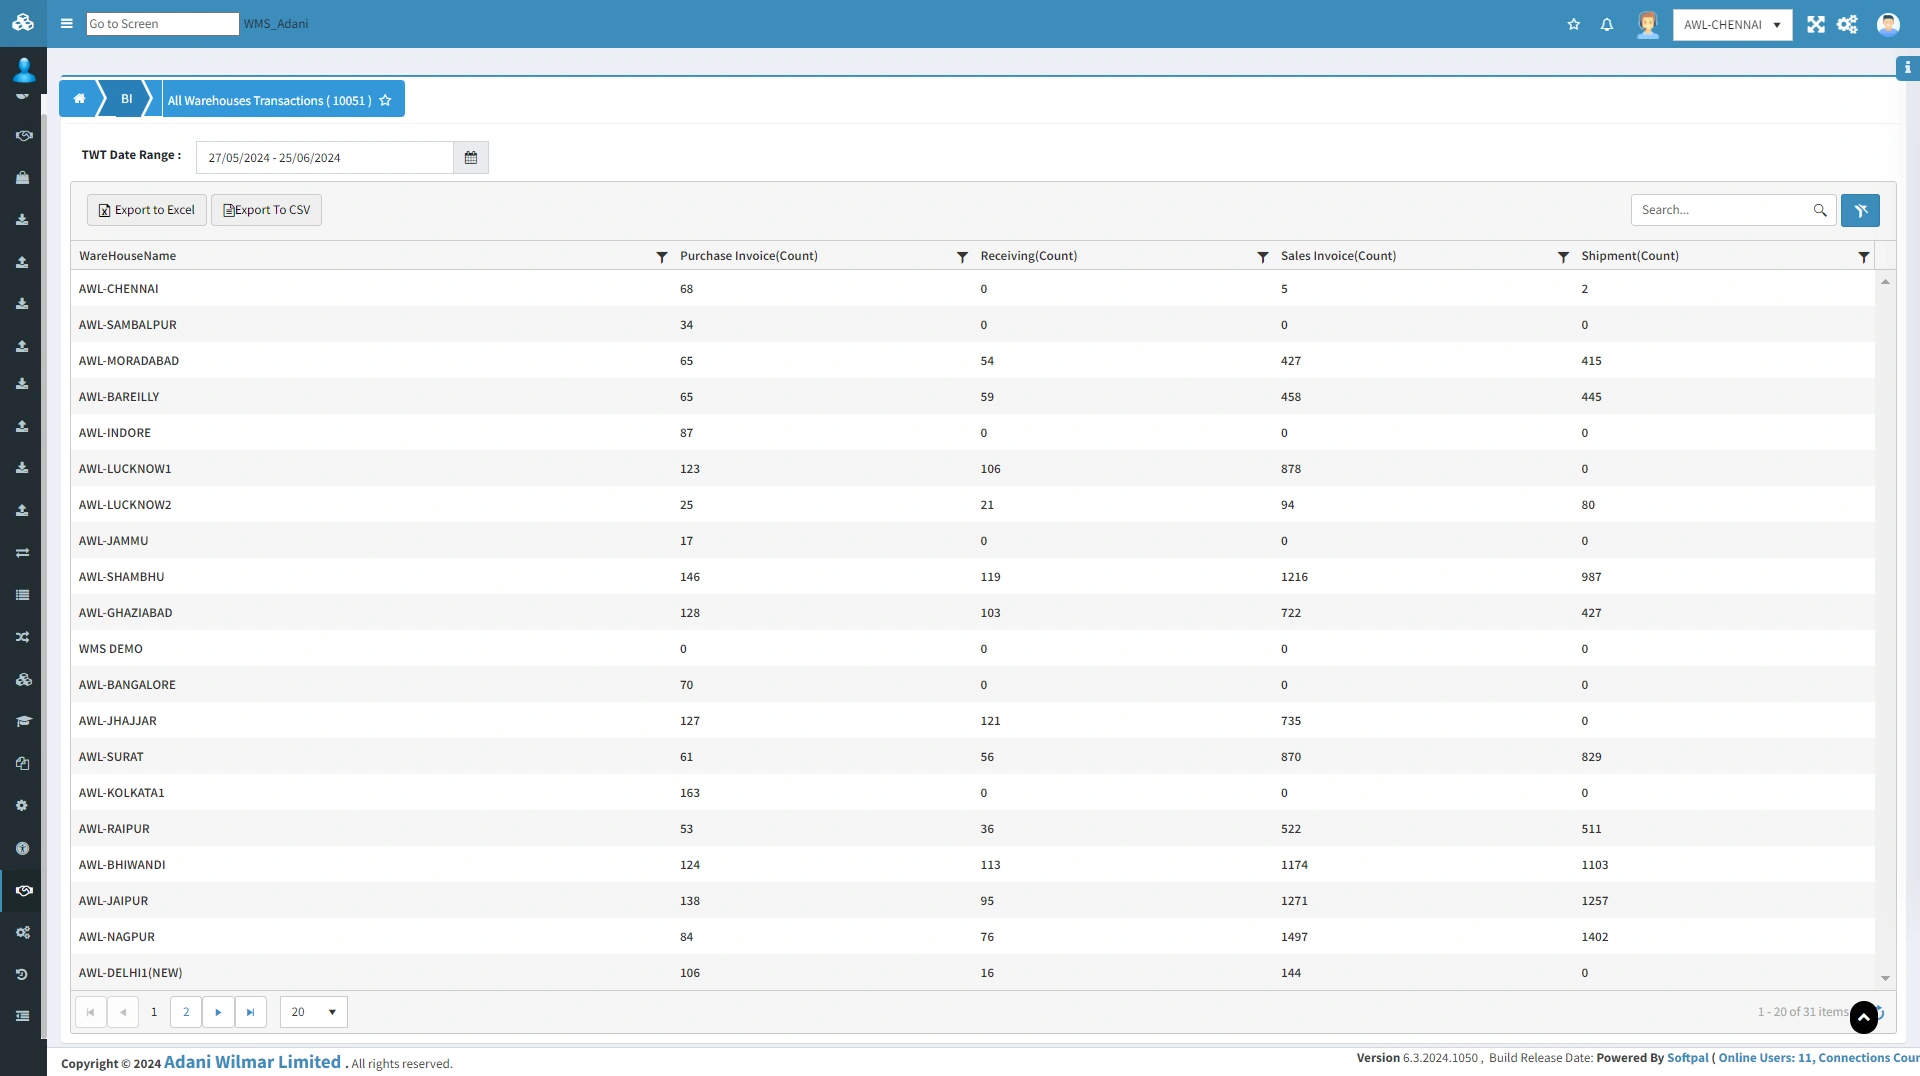1920x1076 pixels.
Task: Sort by WareHouseName column header
Action: coord(127,256)
